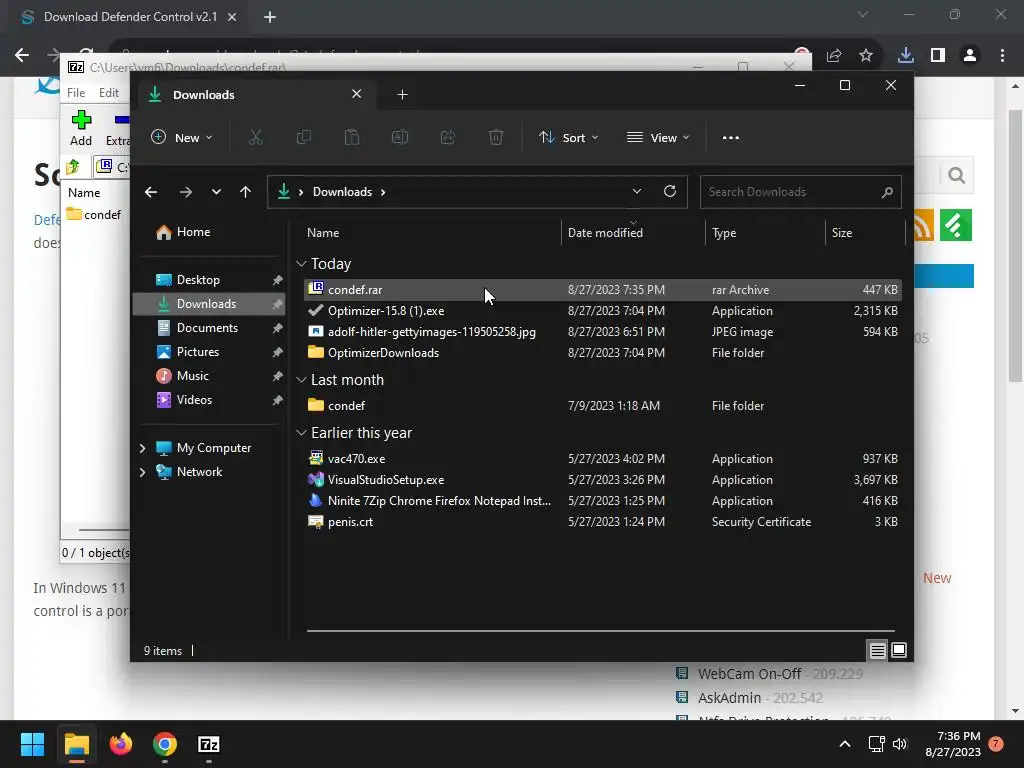Expand My Computer in navigation pane

coord(142,448)
